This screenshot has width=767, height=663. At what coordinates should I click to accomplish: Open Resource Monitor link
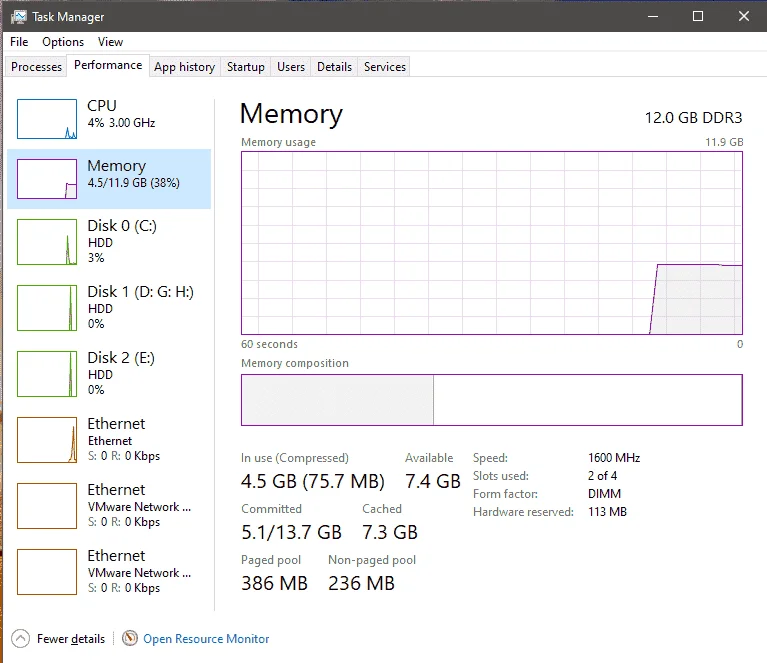point(206,639)
